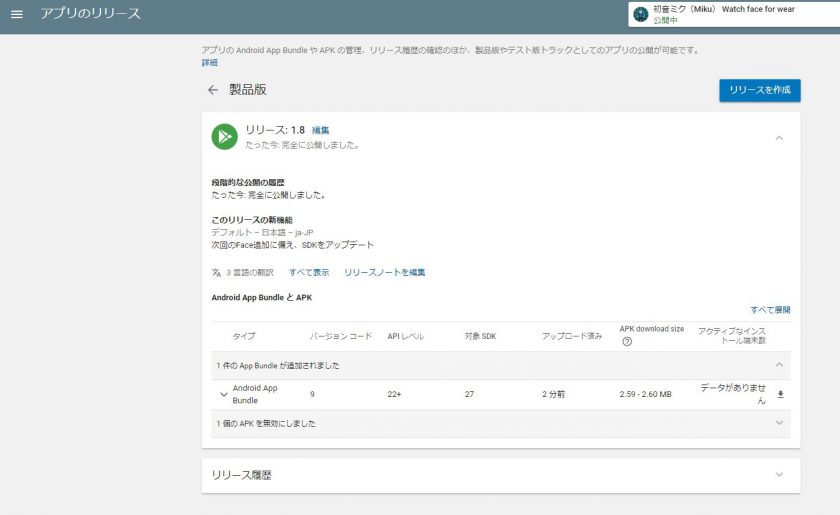Expand the リリース履歴 section
The height and width of the screenshot is (515, 840).
point(500,475)
